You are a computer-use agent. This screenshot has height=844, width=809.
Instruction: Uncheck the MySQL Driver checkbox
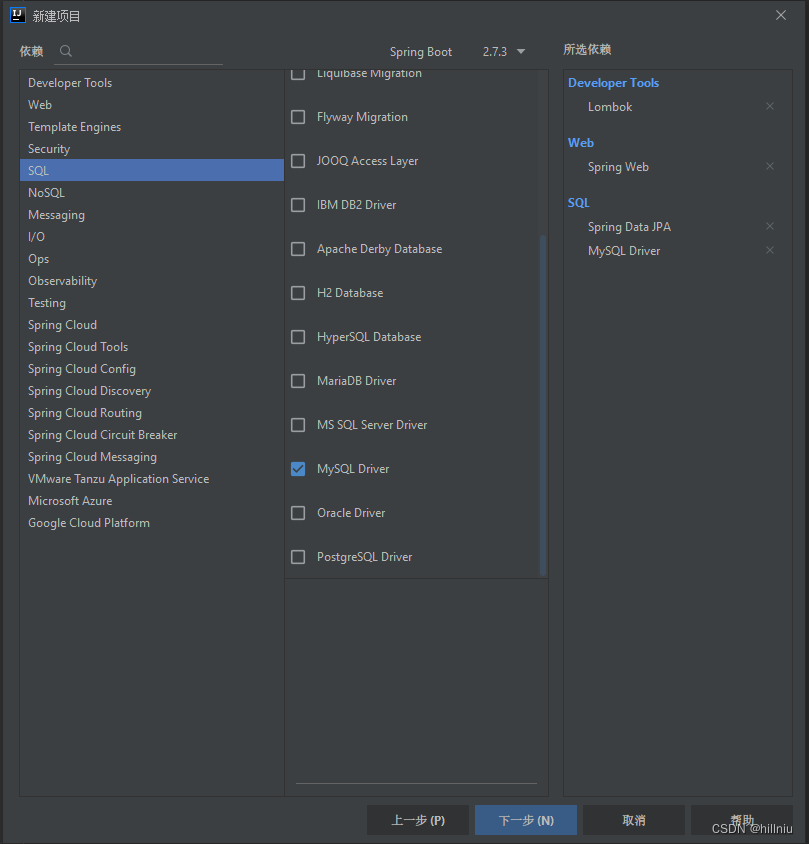[x=298, y=469]
